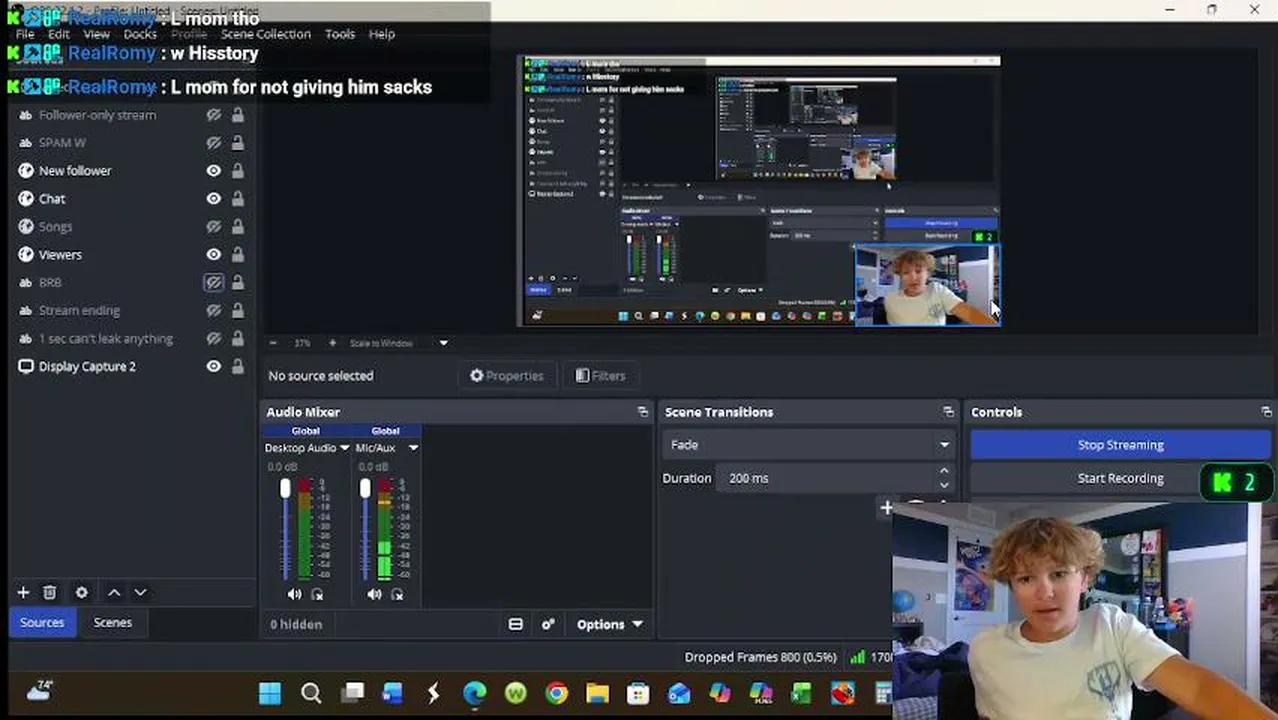
Task: Show the Songs source
Action: tap(213, 227)
